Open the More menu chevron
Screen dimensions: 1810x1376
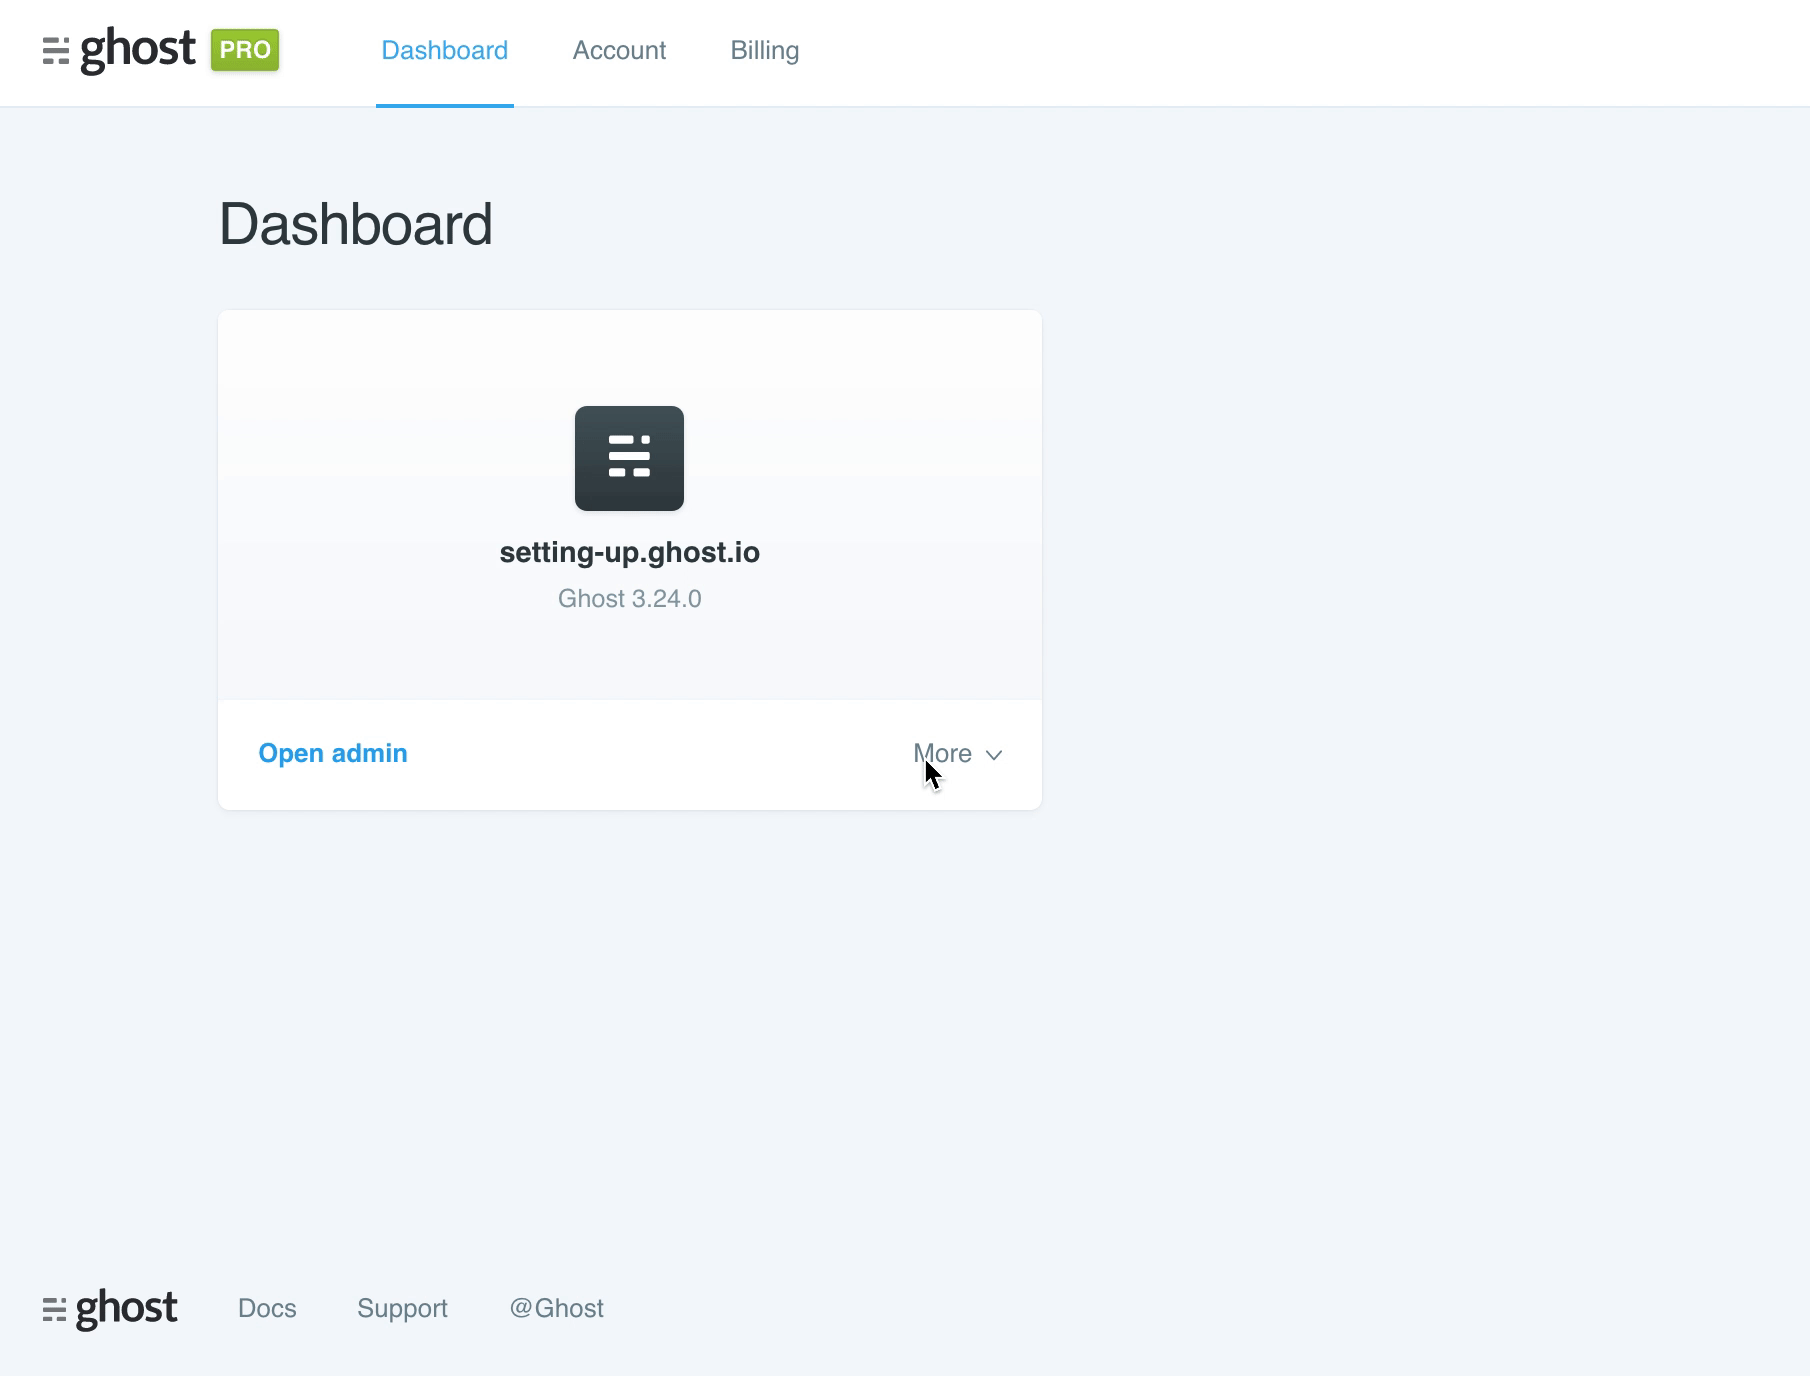(995, 756)
